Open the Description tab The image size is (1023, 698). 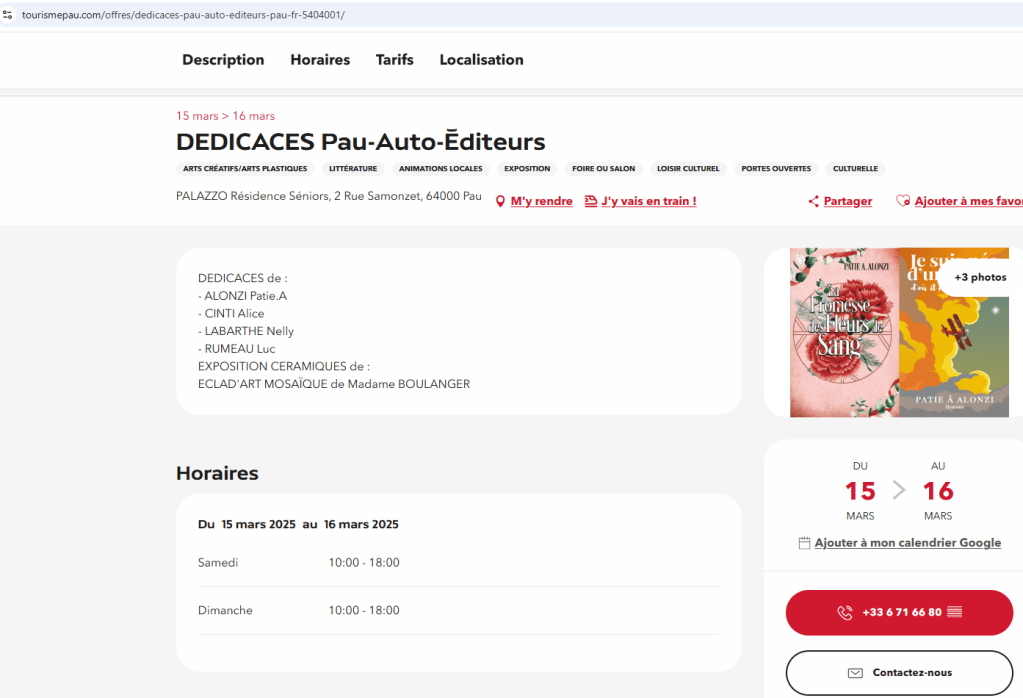(223, 60)
